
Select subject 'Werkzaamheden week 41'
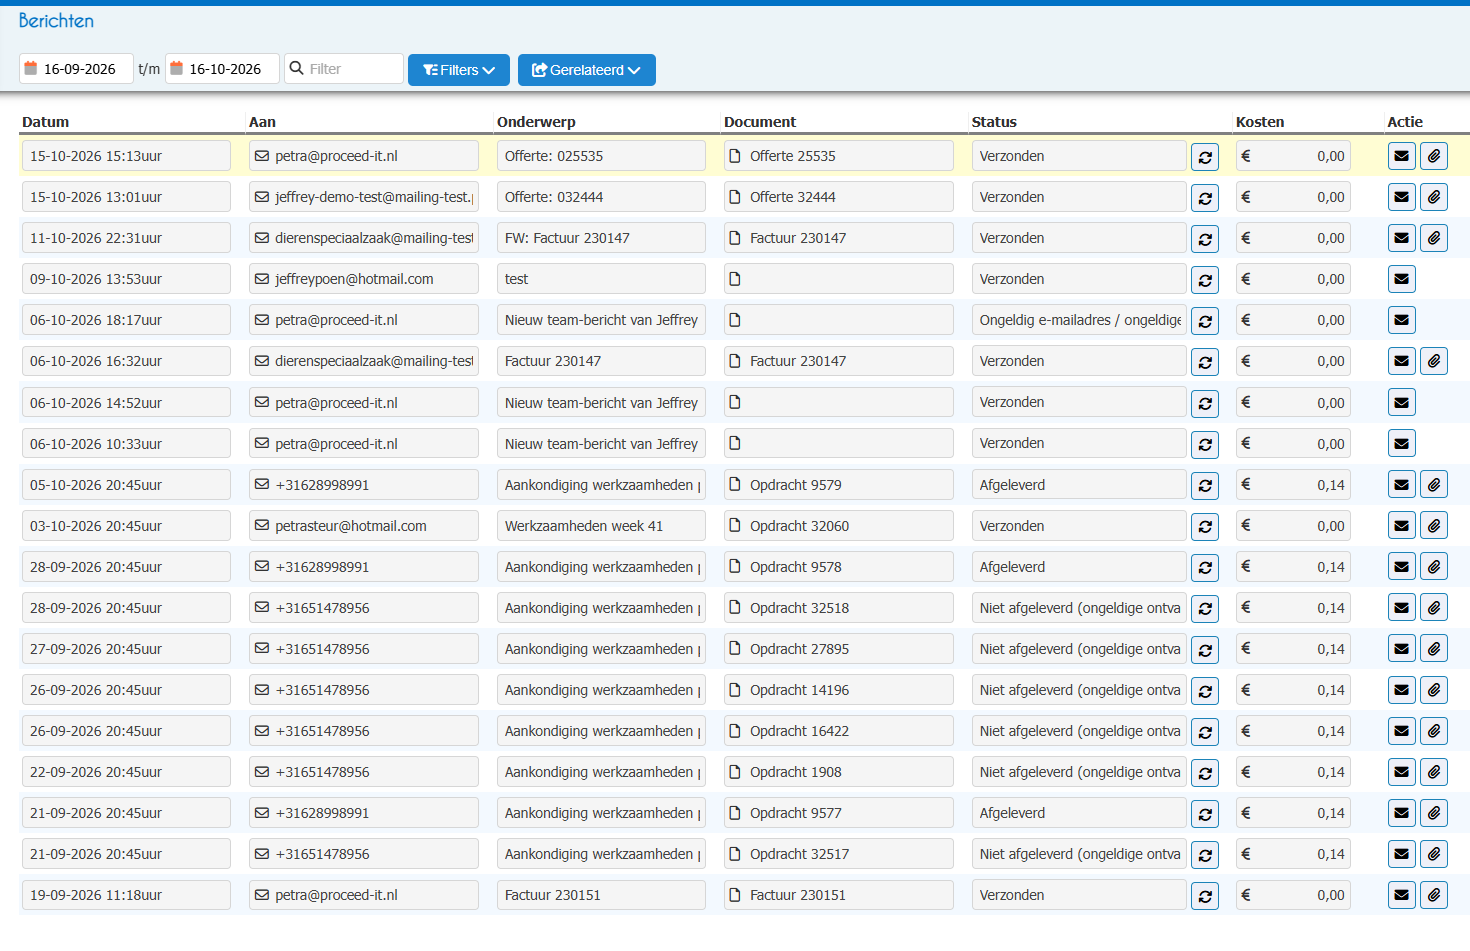[601, 526]
